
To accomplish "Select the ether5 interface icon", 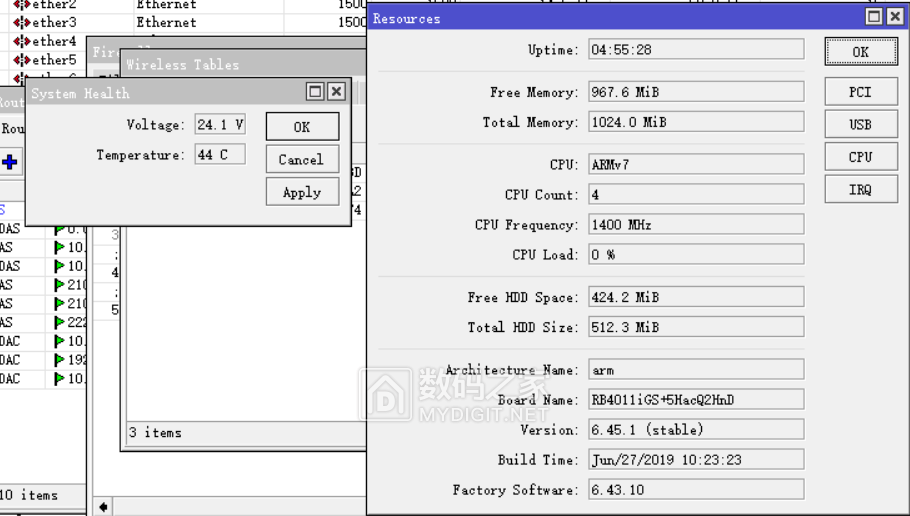I will 21,60.
